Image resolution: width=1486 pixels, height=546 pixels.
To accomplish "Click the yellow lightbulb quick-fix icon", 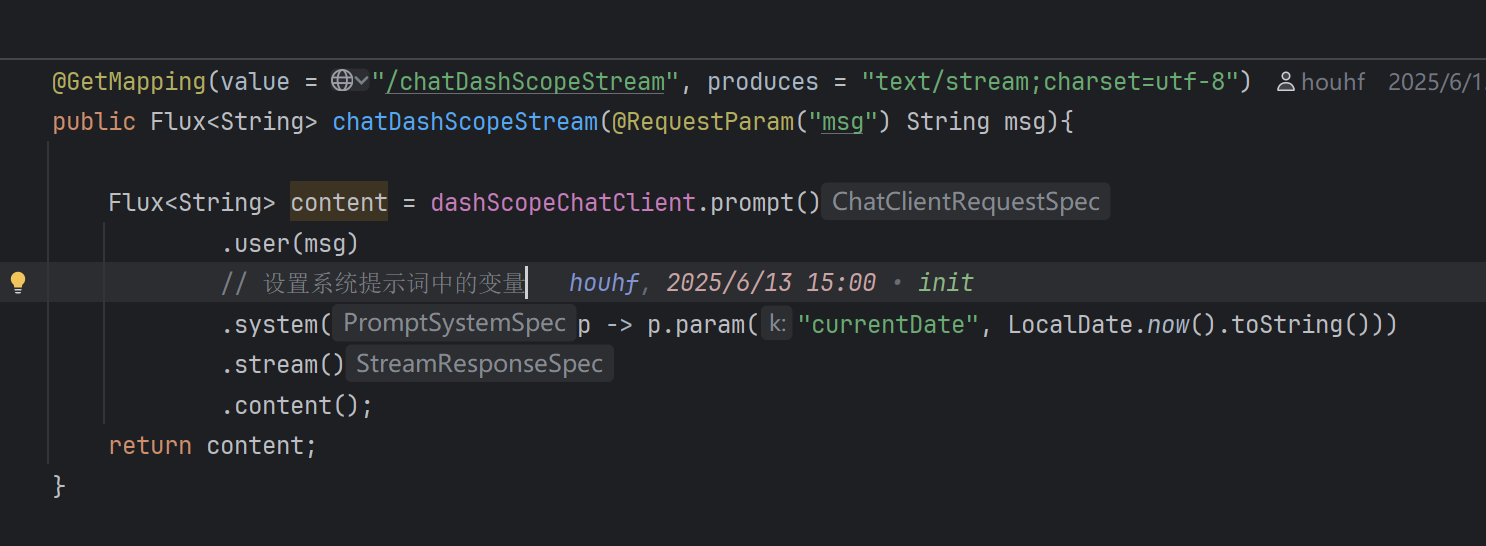I will click(18, 283).
